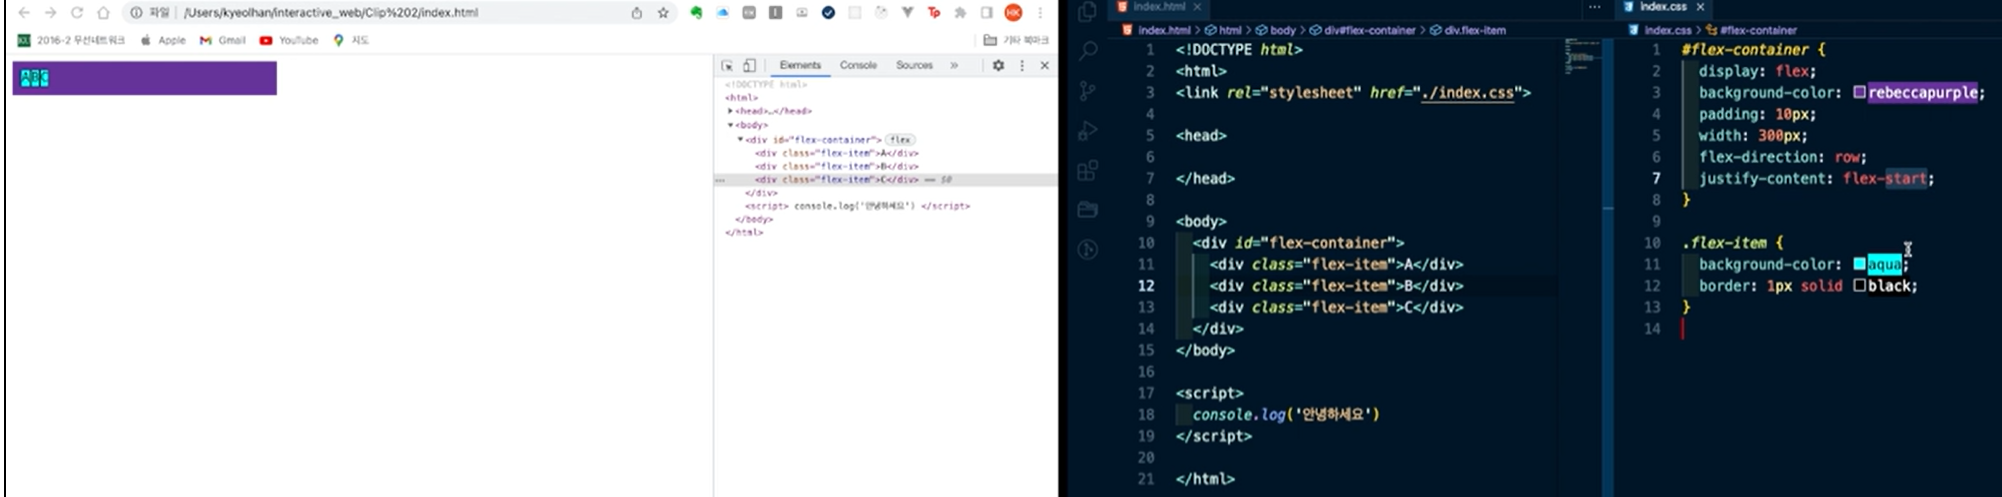Reload the index.html page in Chrome
The width and height of the screenshot is (2002, 497).
click(77, 13)
